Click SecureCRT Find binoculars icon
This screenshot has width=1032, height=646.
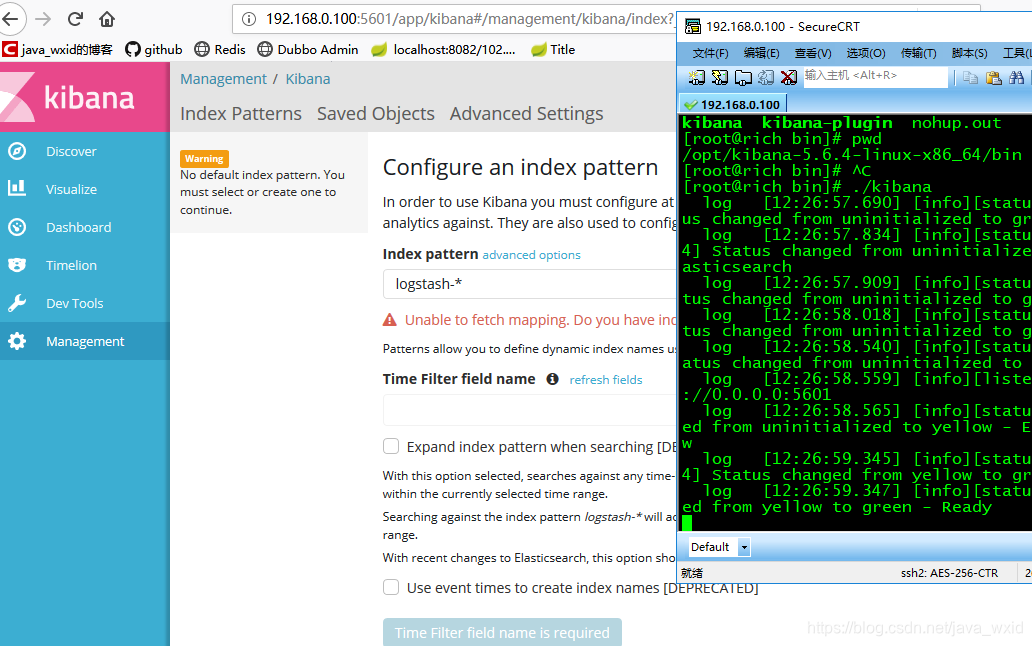pos(1016,78)
